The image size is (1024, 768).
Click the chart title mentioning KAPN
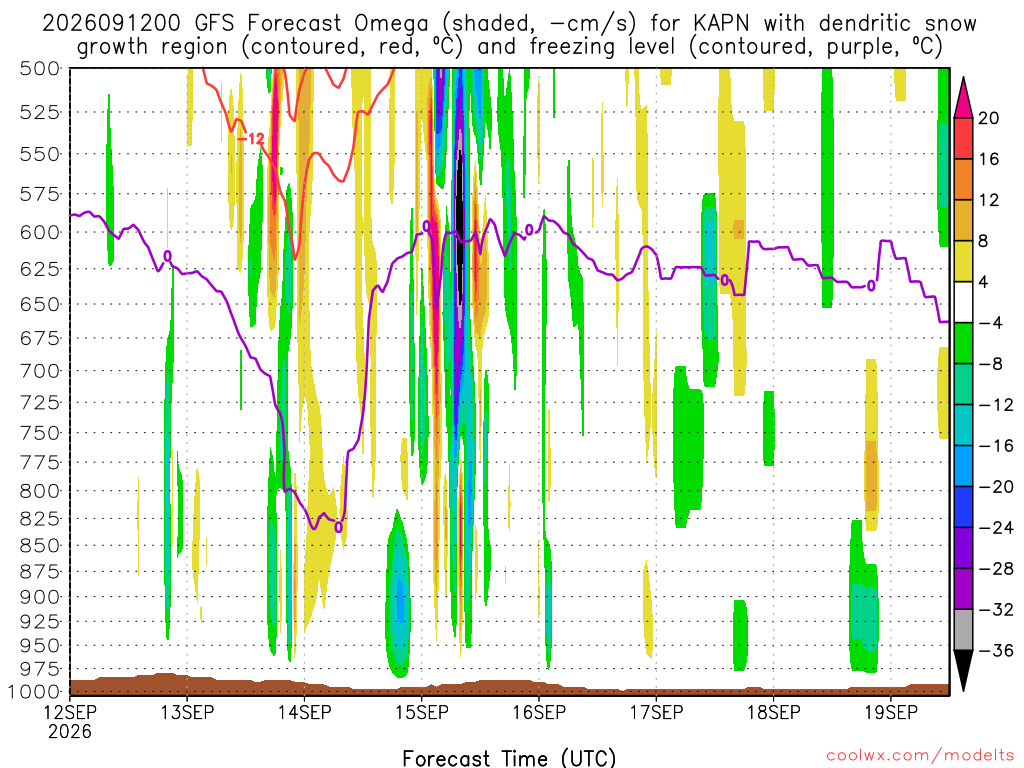(x=509, y=35)
